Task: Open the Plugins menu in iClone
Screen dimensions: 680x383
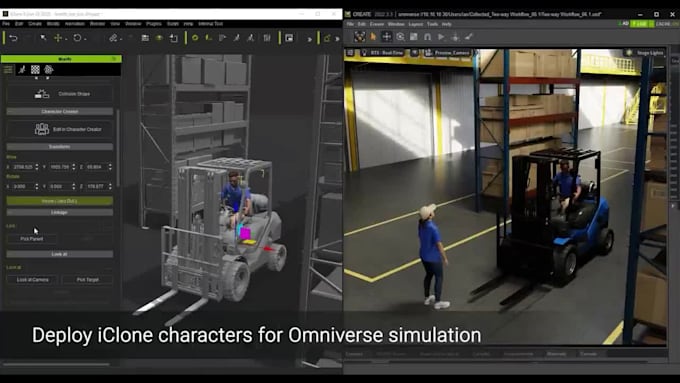Action: 154,24
